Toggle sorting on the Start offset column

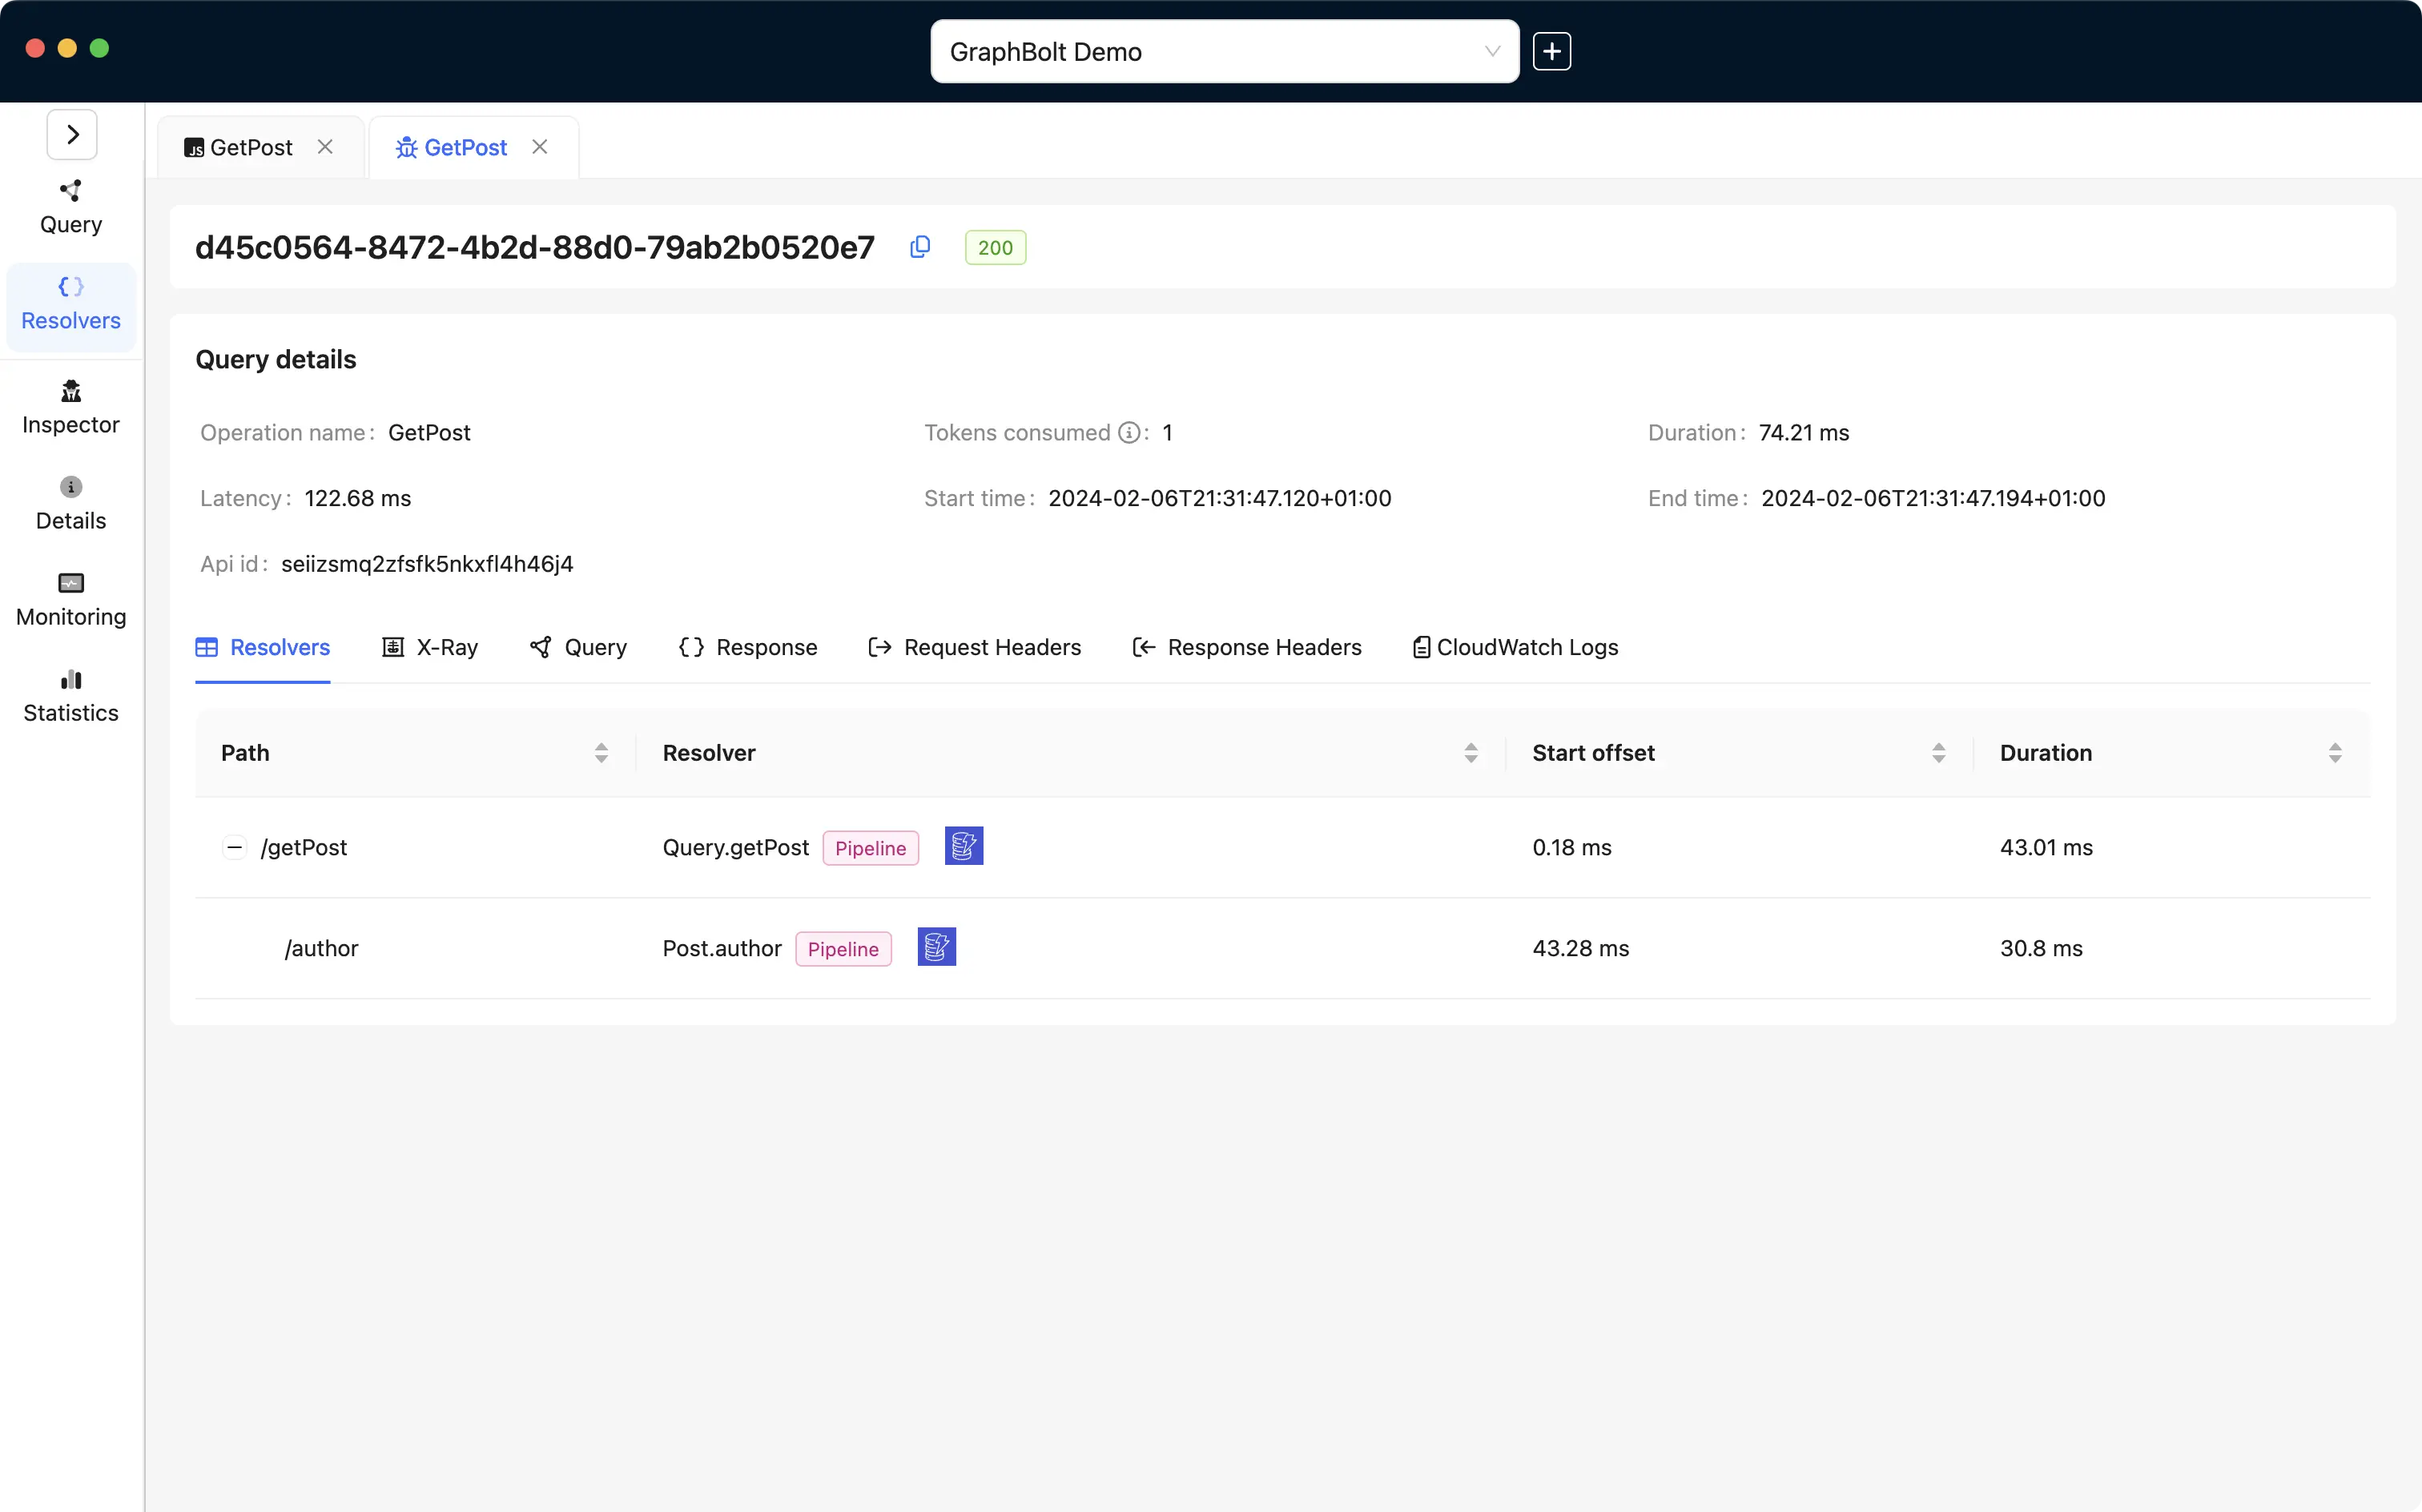point(1938,752)
